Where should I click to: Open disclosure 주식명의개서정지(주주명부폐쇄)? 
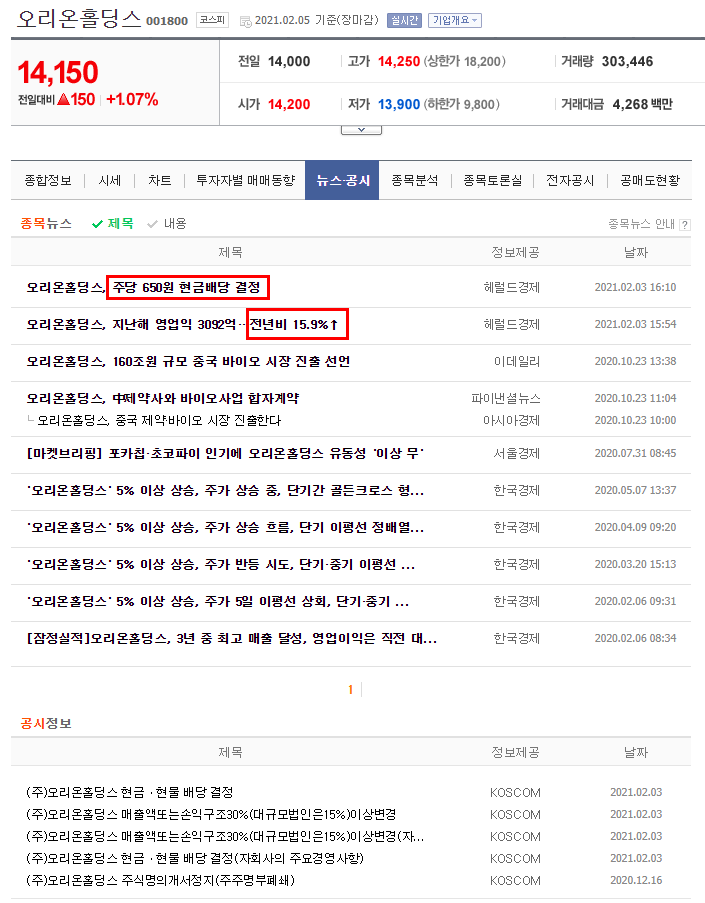pyautogui.click(x=160, y=881)
